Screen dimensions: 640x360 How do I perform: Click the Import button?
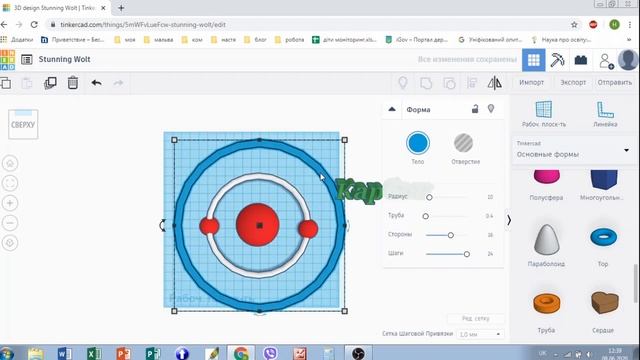tap(531, 82)
